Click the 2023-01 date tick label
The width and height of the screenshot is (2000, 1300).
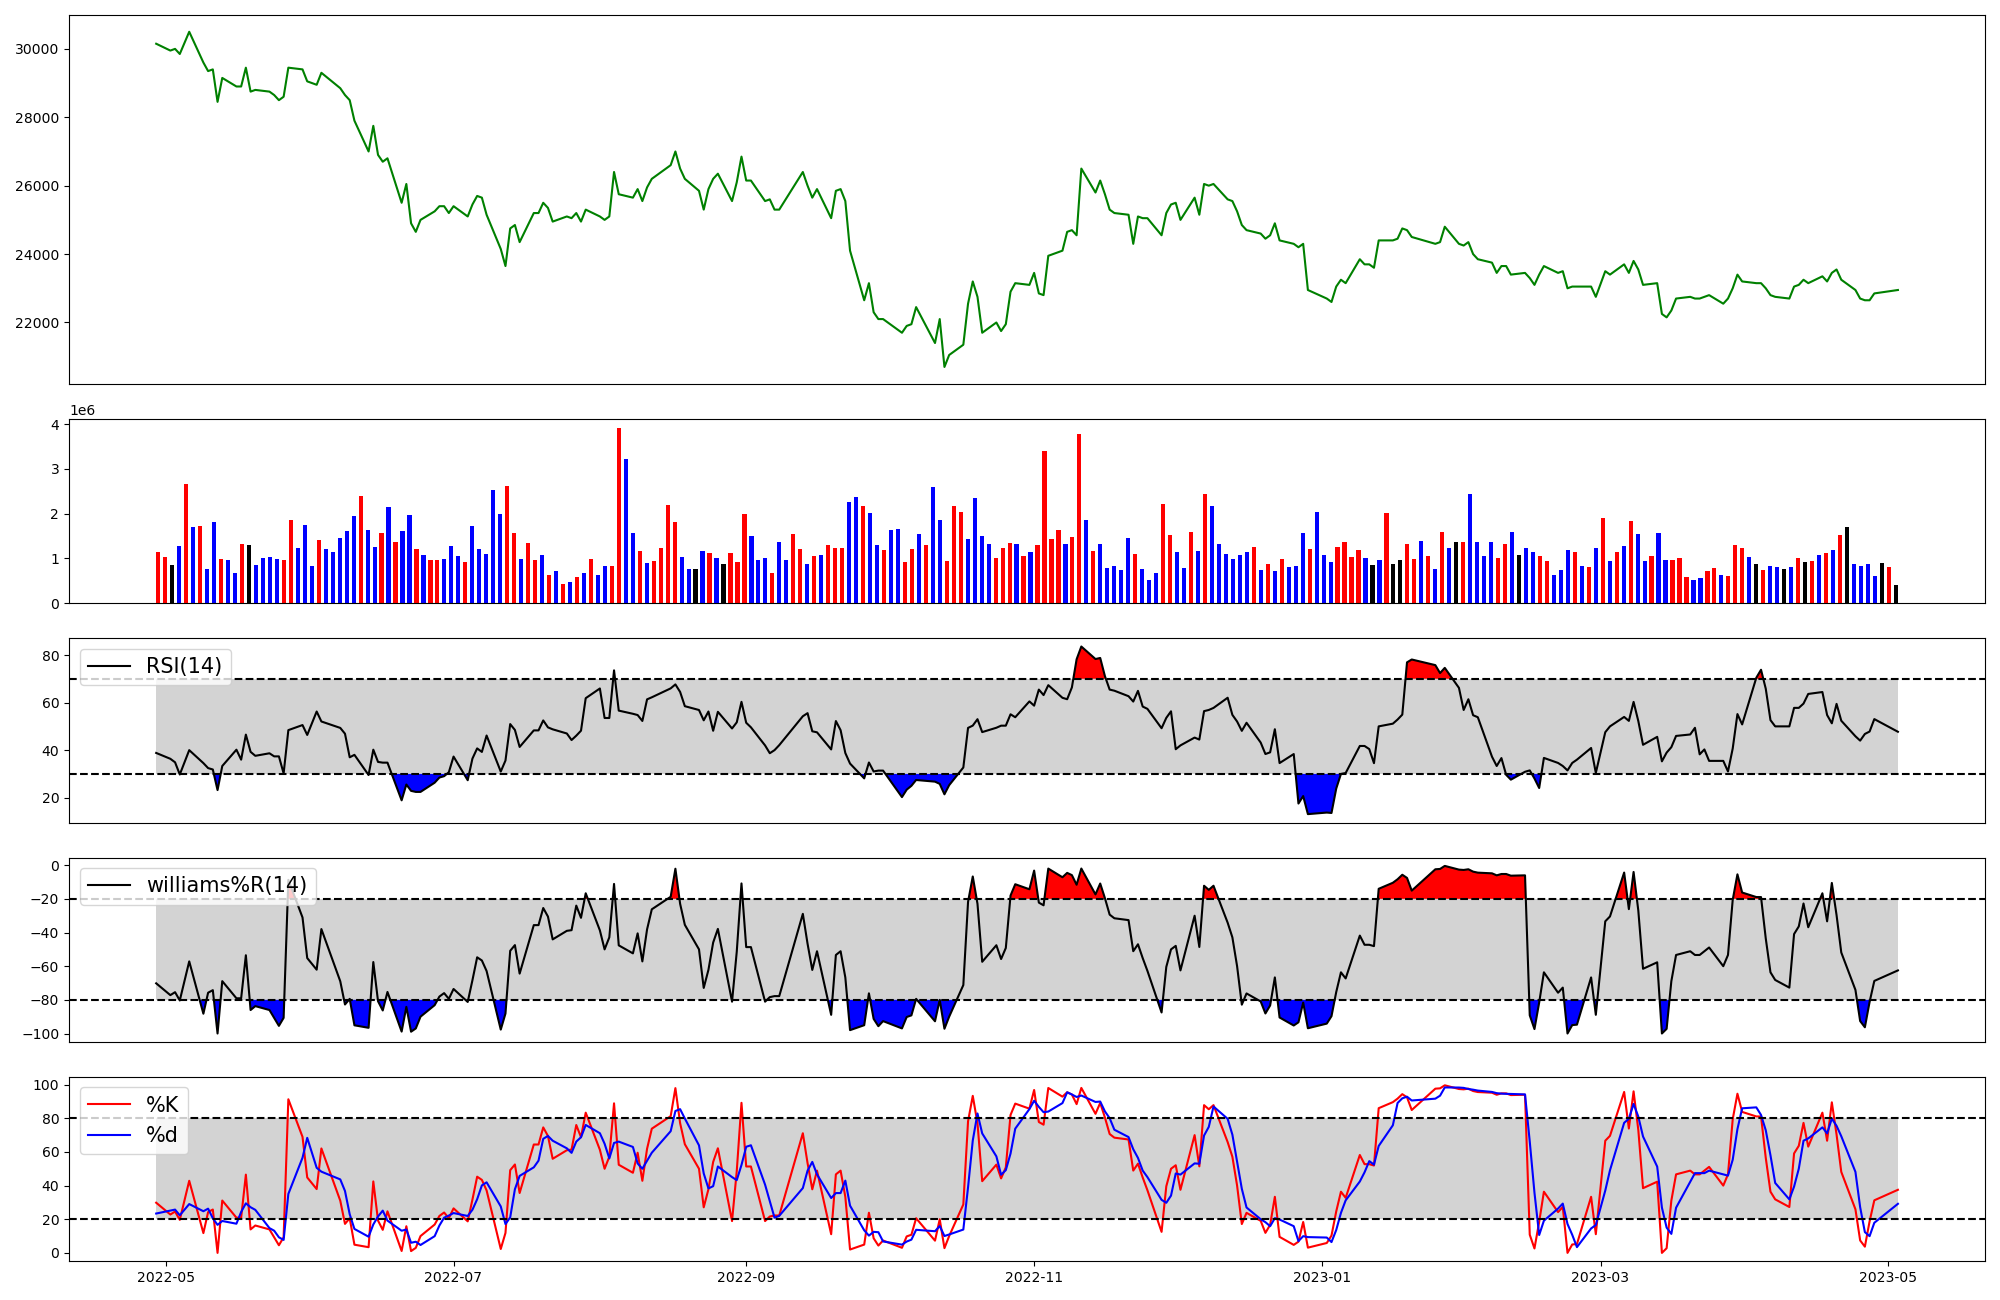tap(1322, 1277)
